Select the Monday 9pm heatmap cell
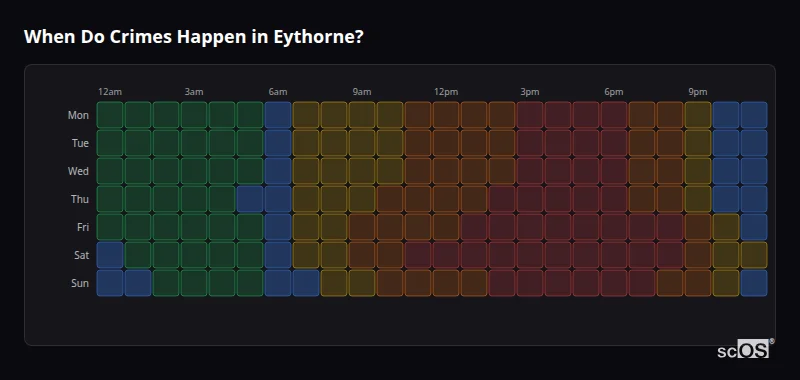Screen dimensions: 800x380 pyautogui.click(x=698, y=115)
